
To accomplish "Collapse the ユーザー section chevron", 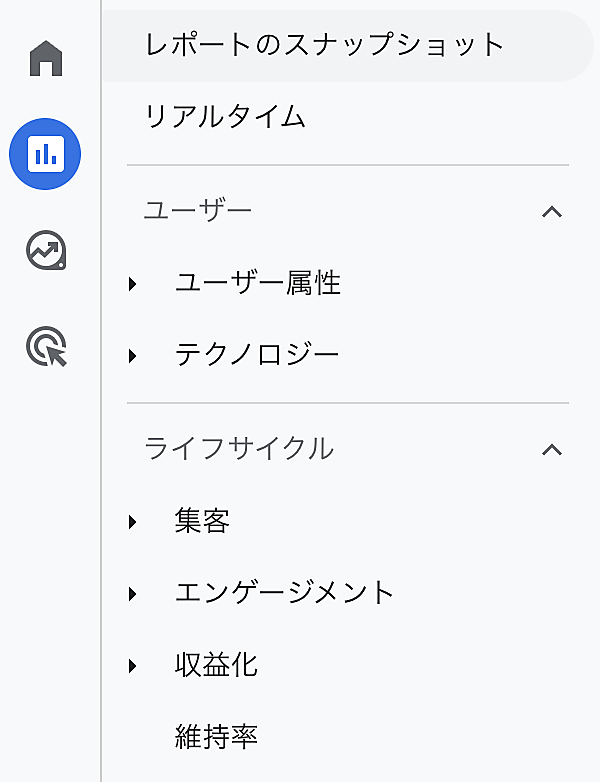I will click(x=551, y=211).
